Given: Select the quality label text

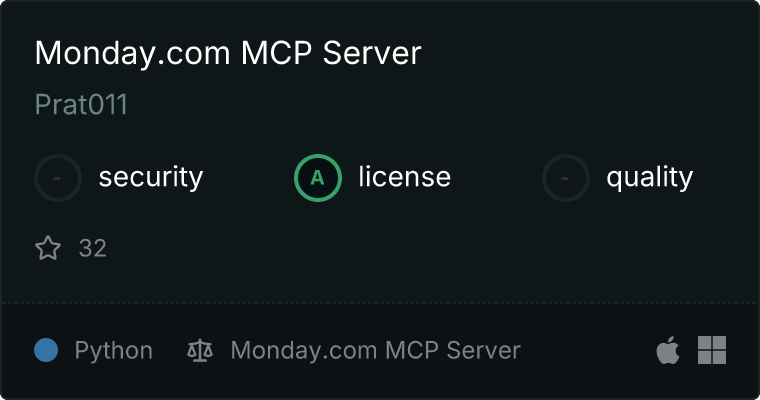Looking at the screenshot, I should (649, 177).
